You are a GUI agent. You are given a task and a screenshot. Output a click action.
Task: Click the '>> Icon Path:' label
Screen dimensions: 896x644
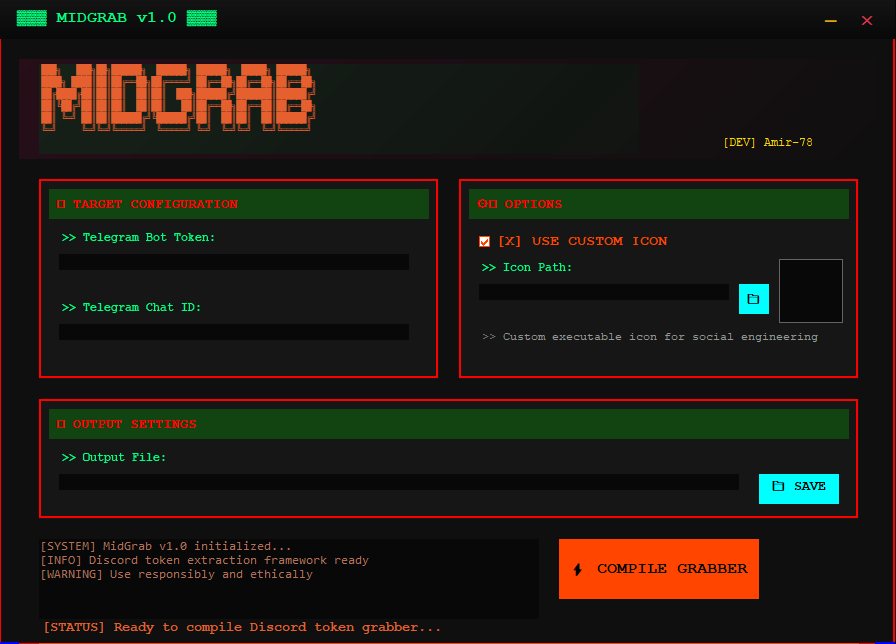point(526,267)
